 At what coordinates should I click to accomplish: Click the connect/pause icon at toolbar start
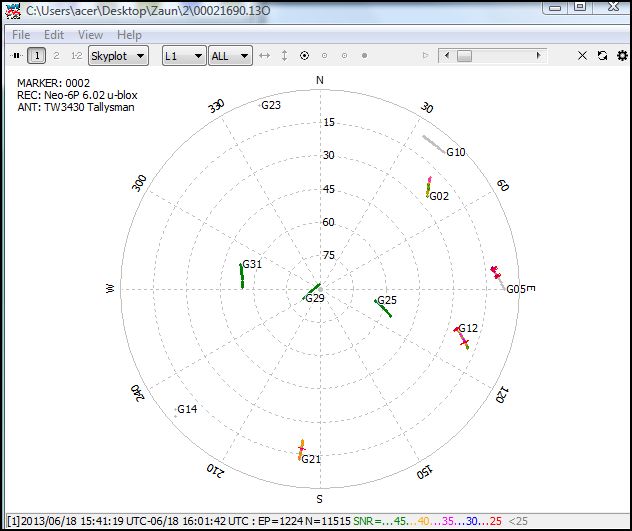click(x=15, y=56)
